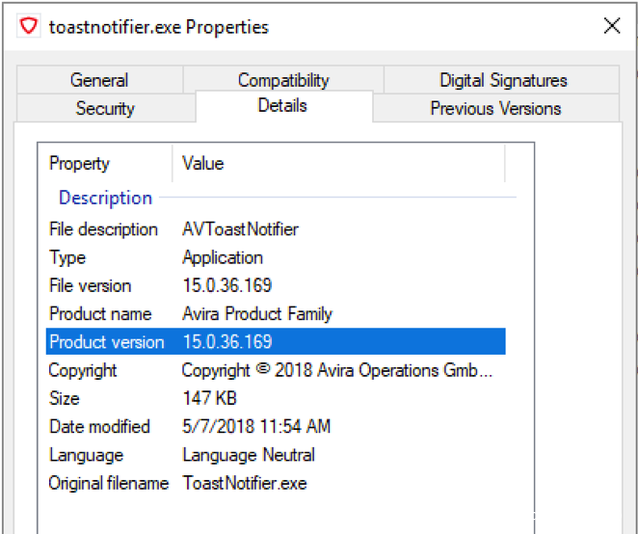Open the Digital Signatures tab
638x534 pixels.
(x=503, y=80)
